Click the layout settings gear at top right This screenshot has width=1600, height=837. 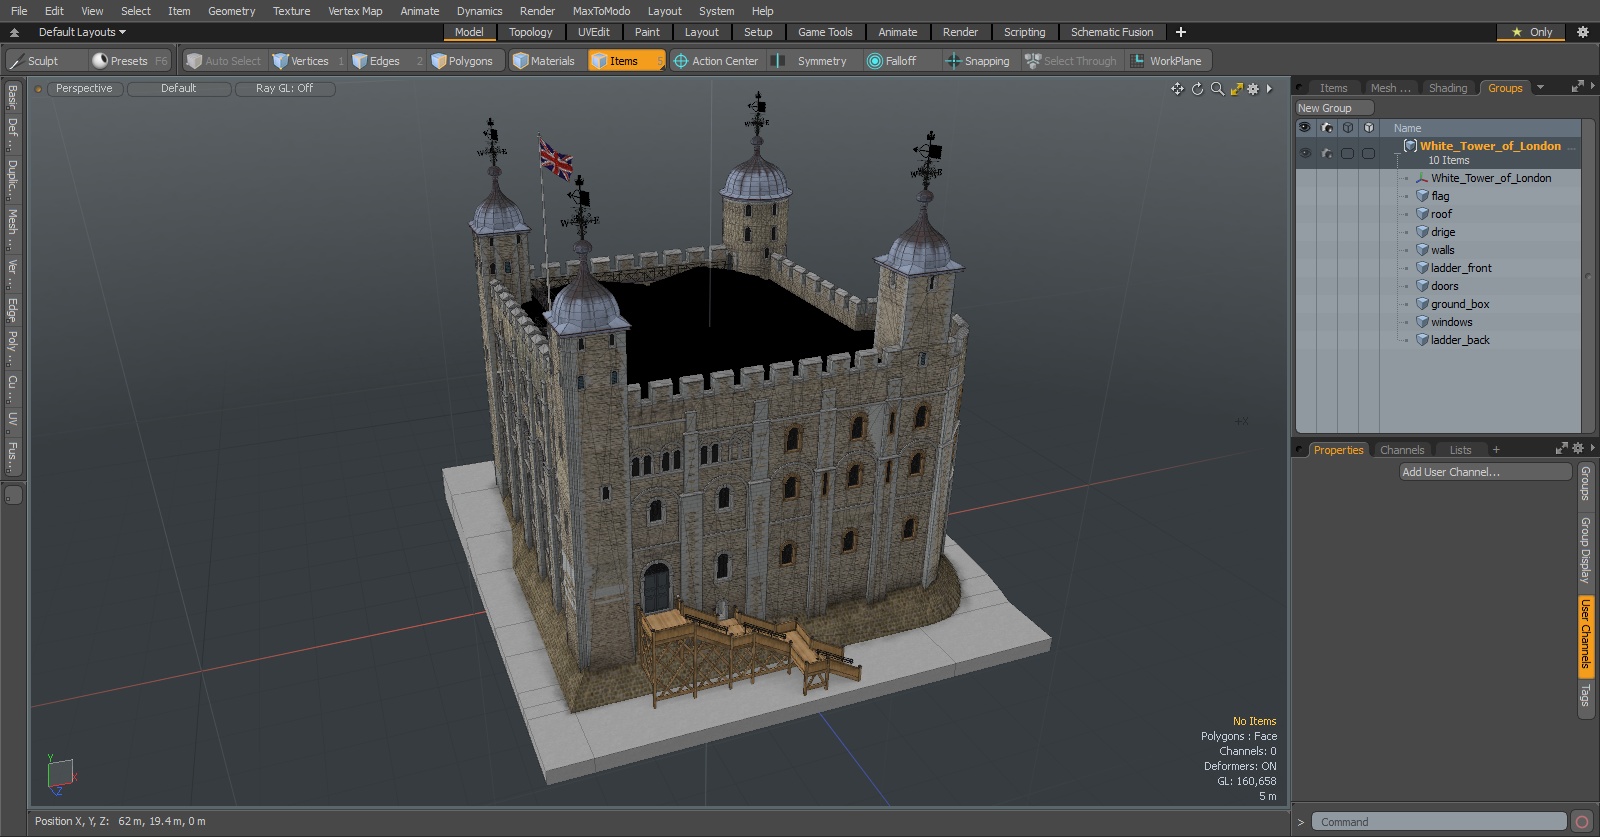pos(1583,32)
